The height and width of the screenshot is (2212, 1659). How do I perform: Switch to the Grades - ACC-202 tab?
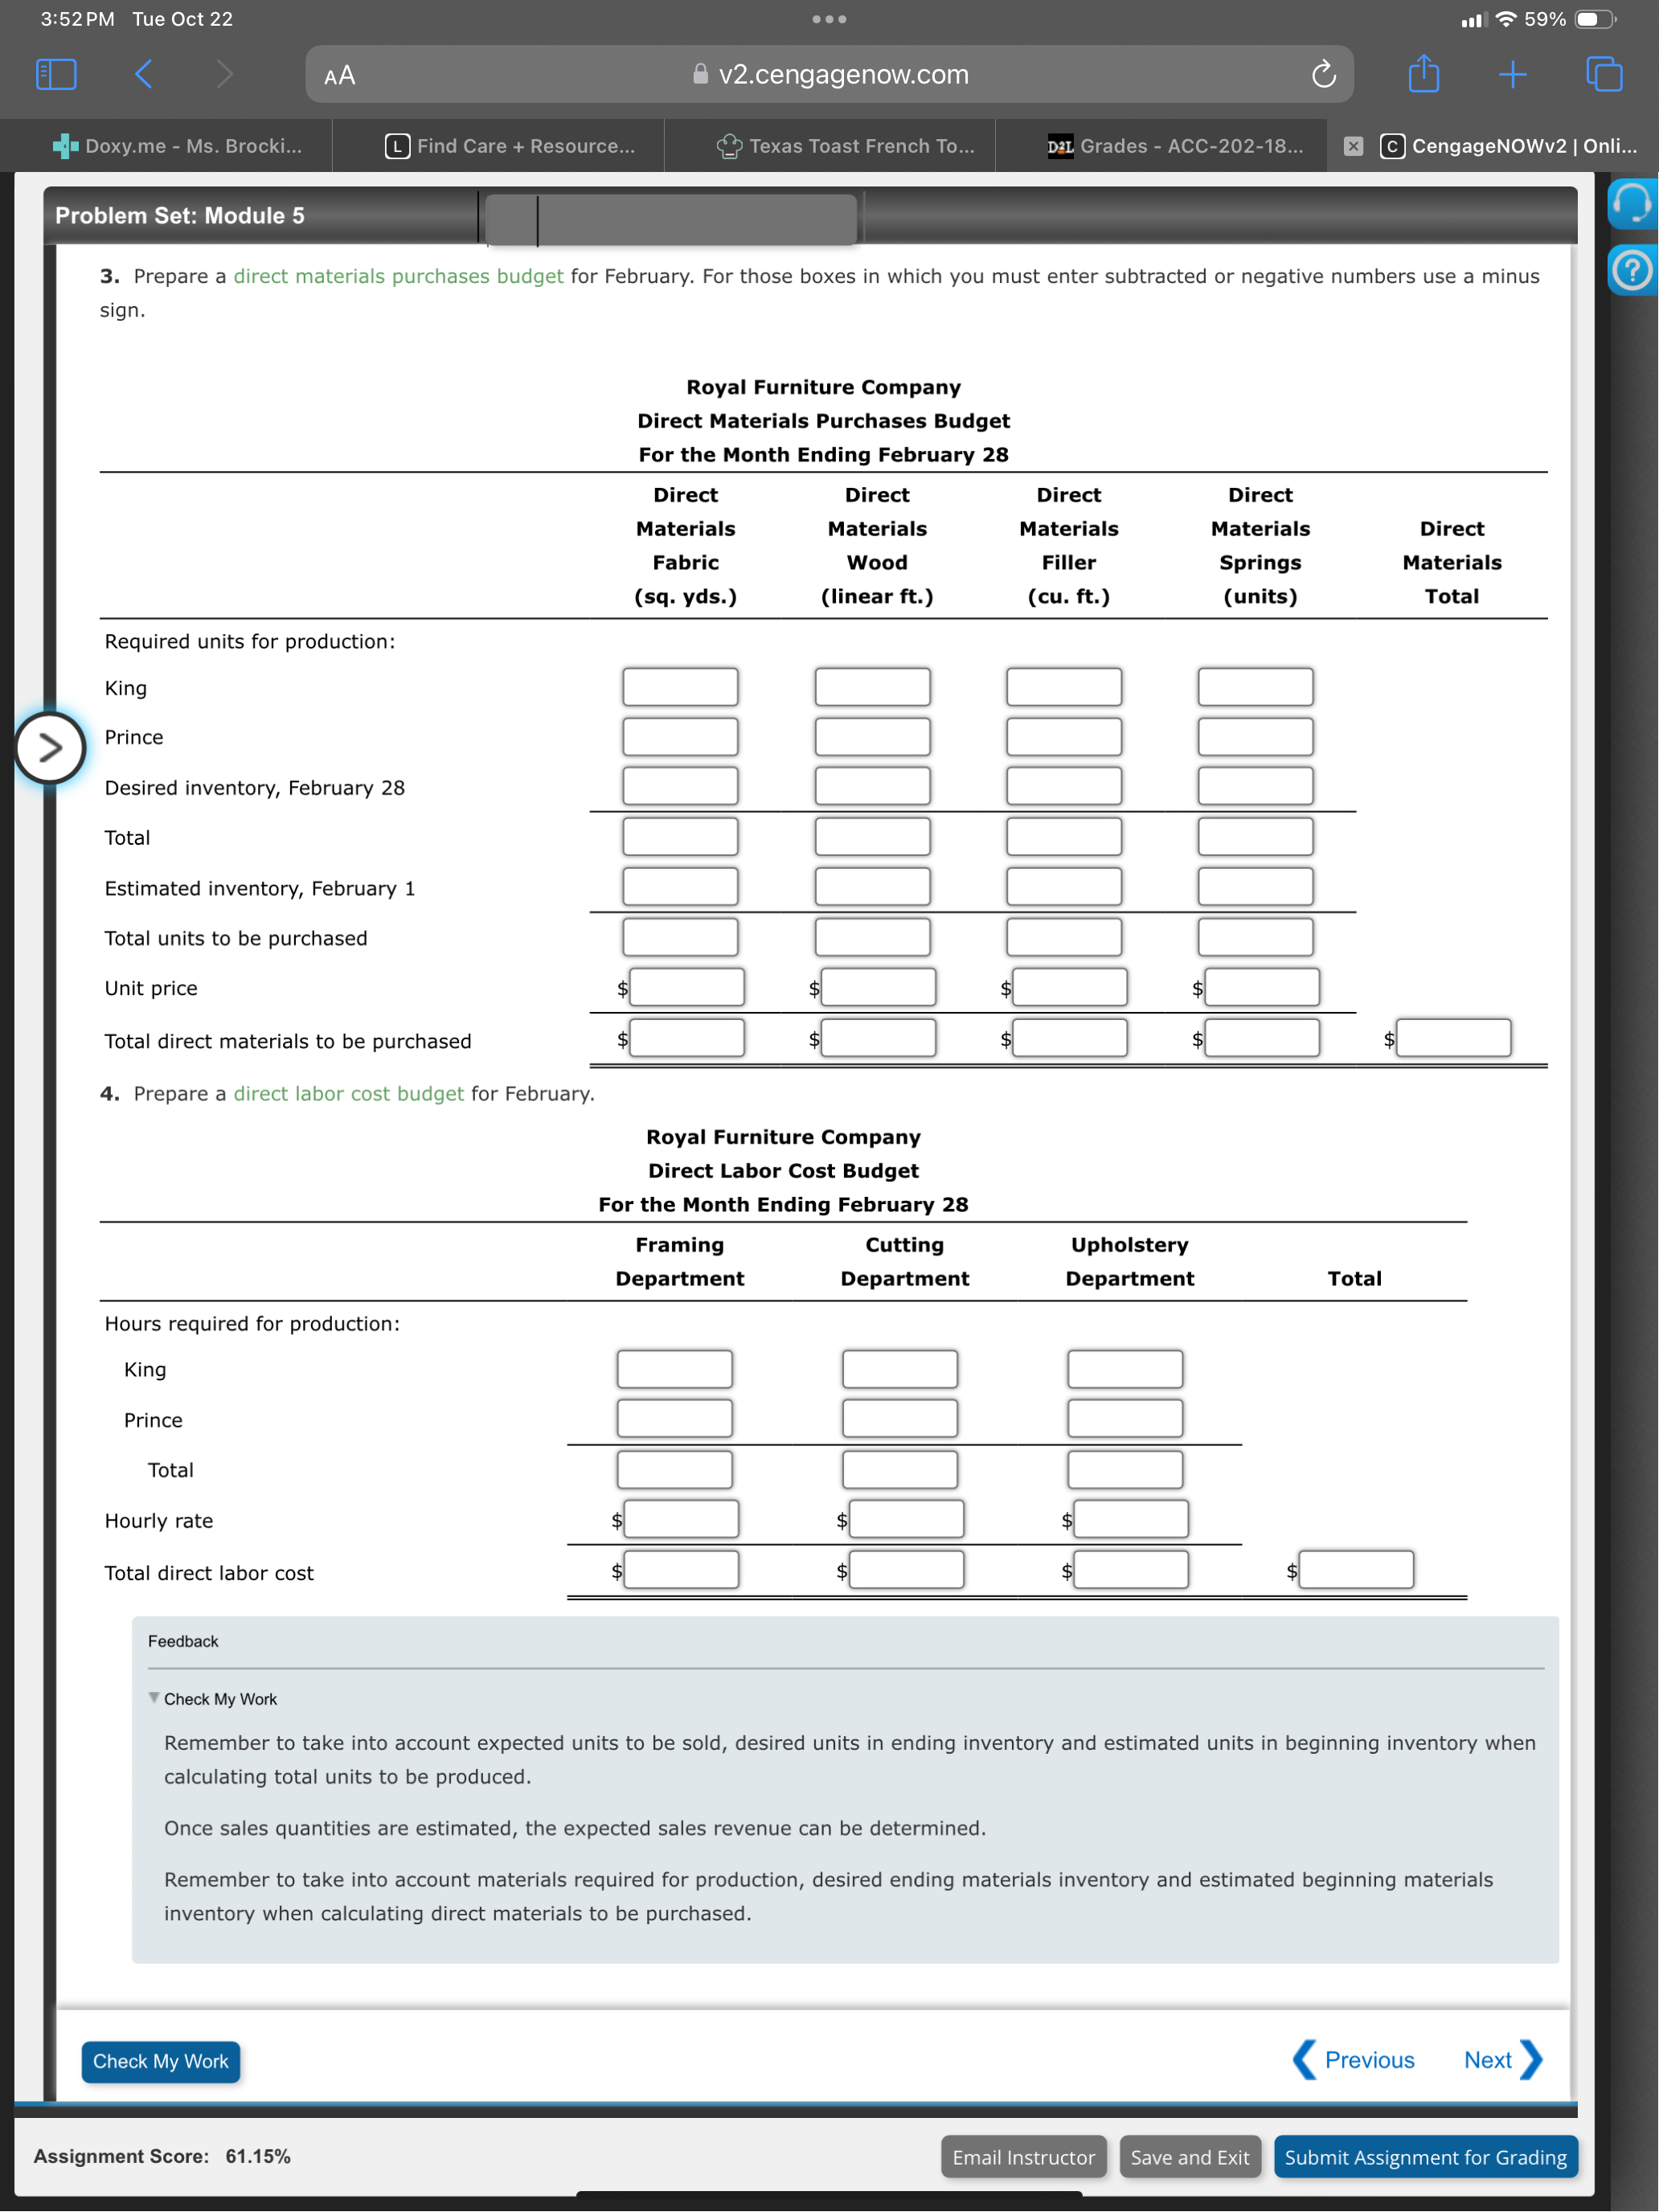coord(1175,146)
